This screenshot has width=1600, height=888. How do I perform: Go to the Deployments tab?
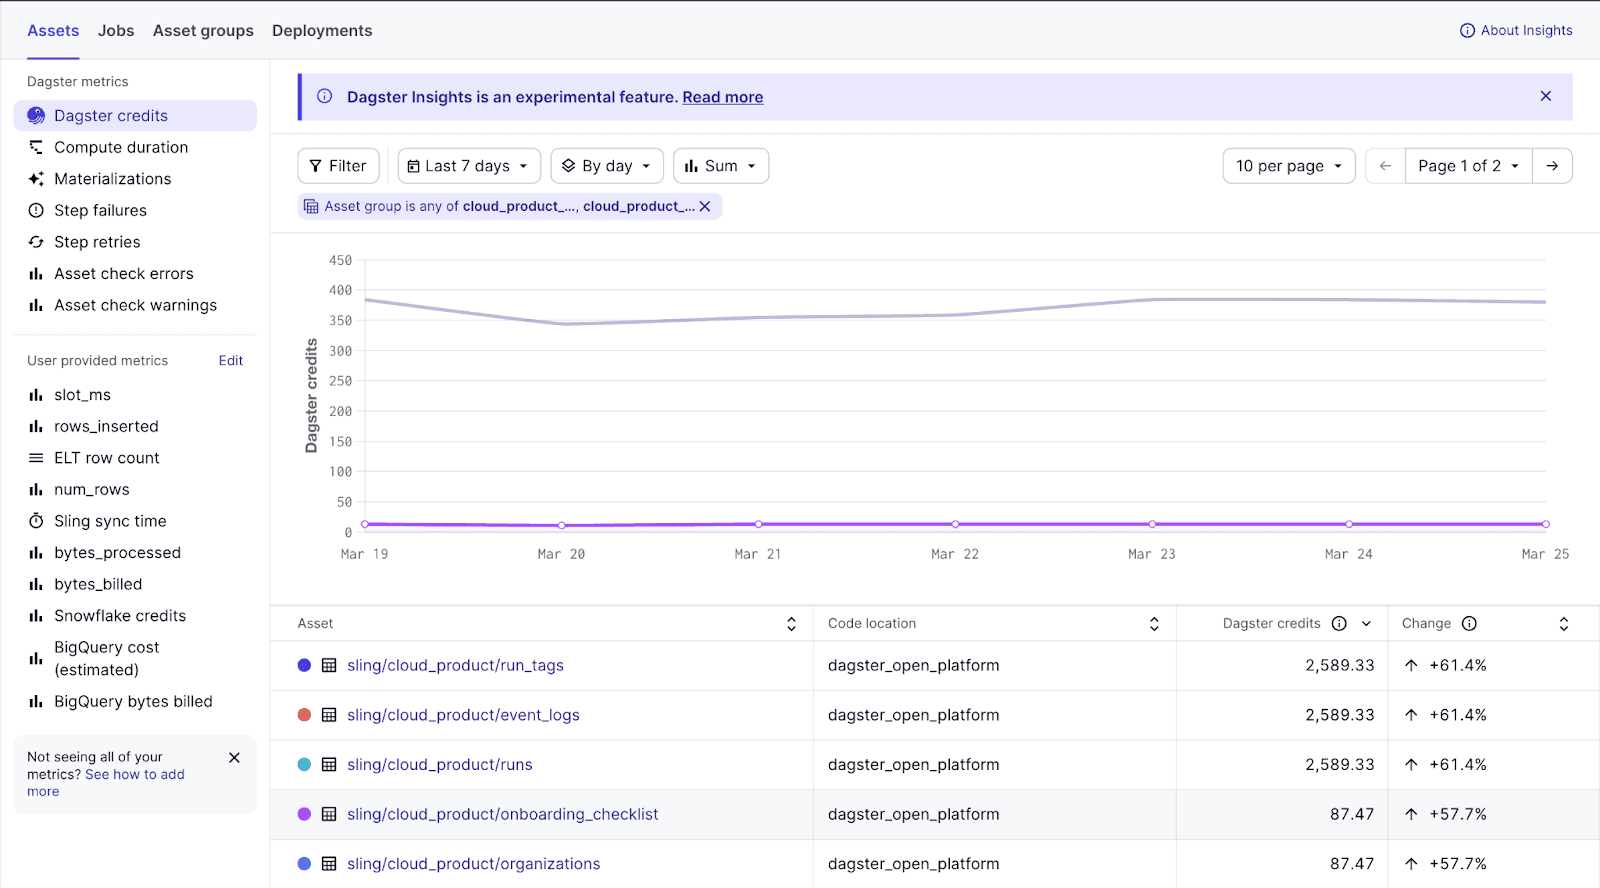pos(322,30)
